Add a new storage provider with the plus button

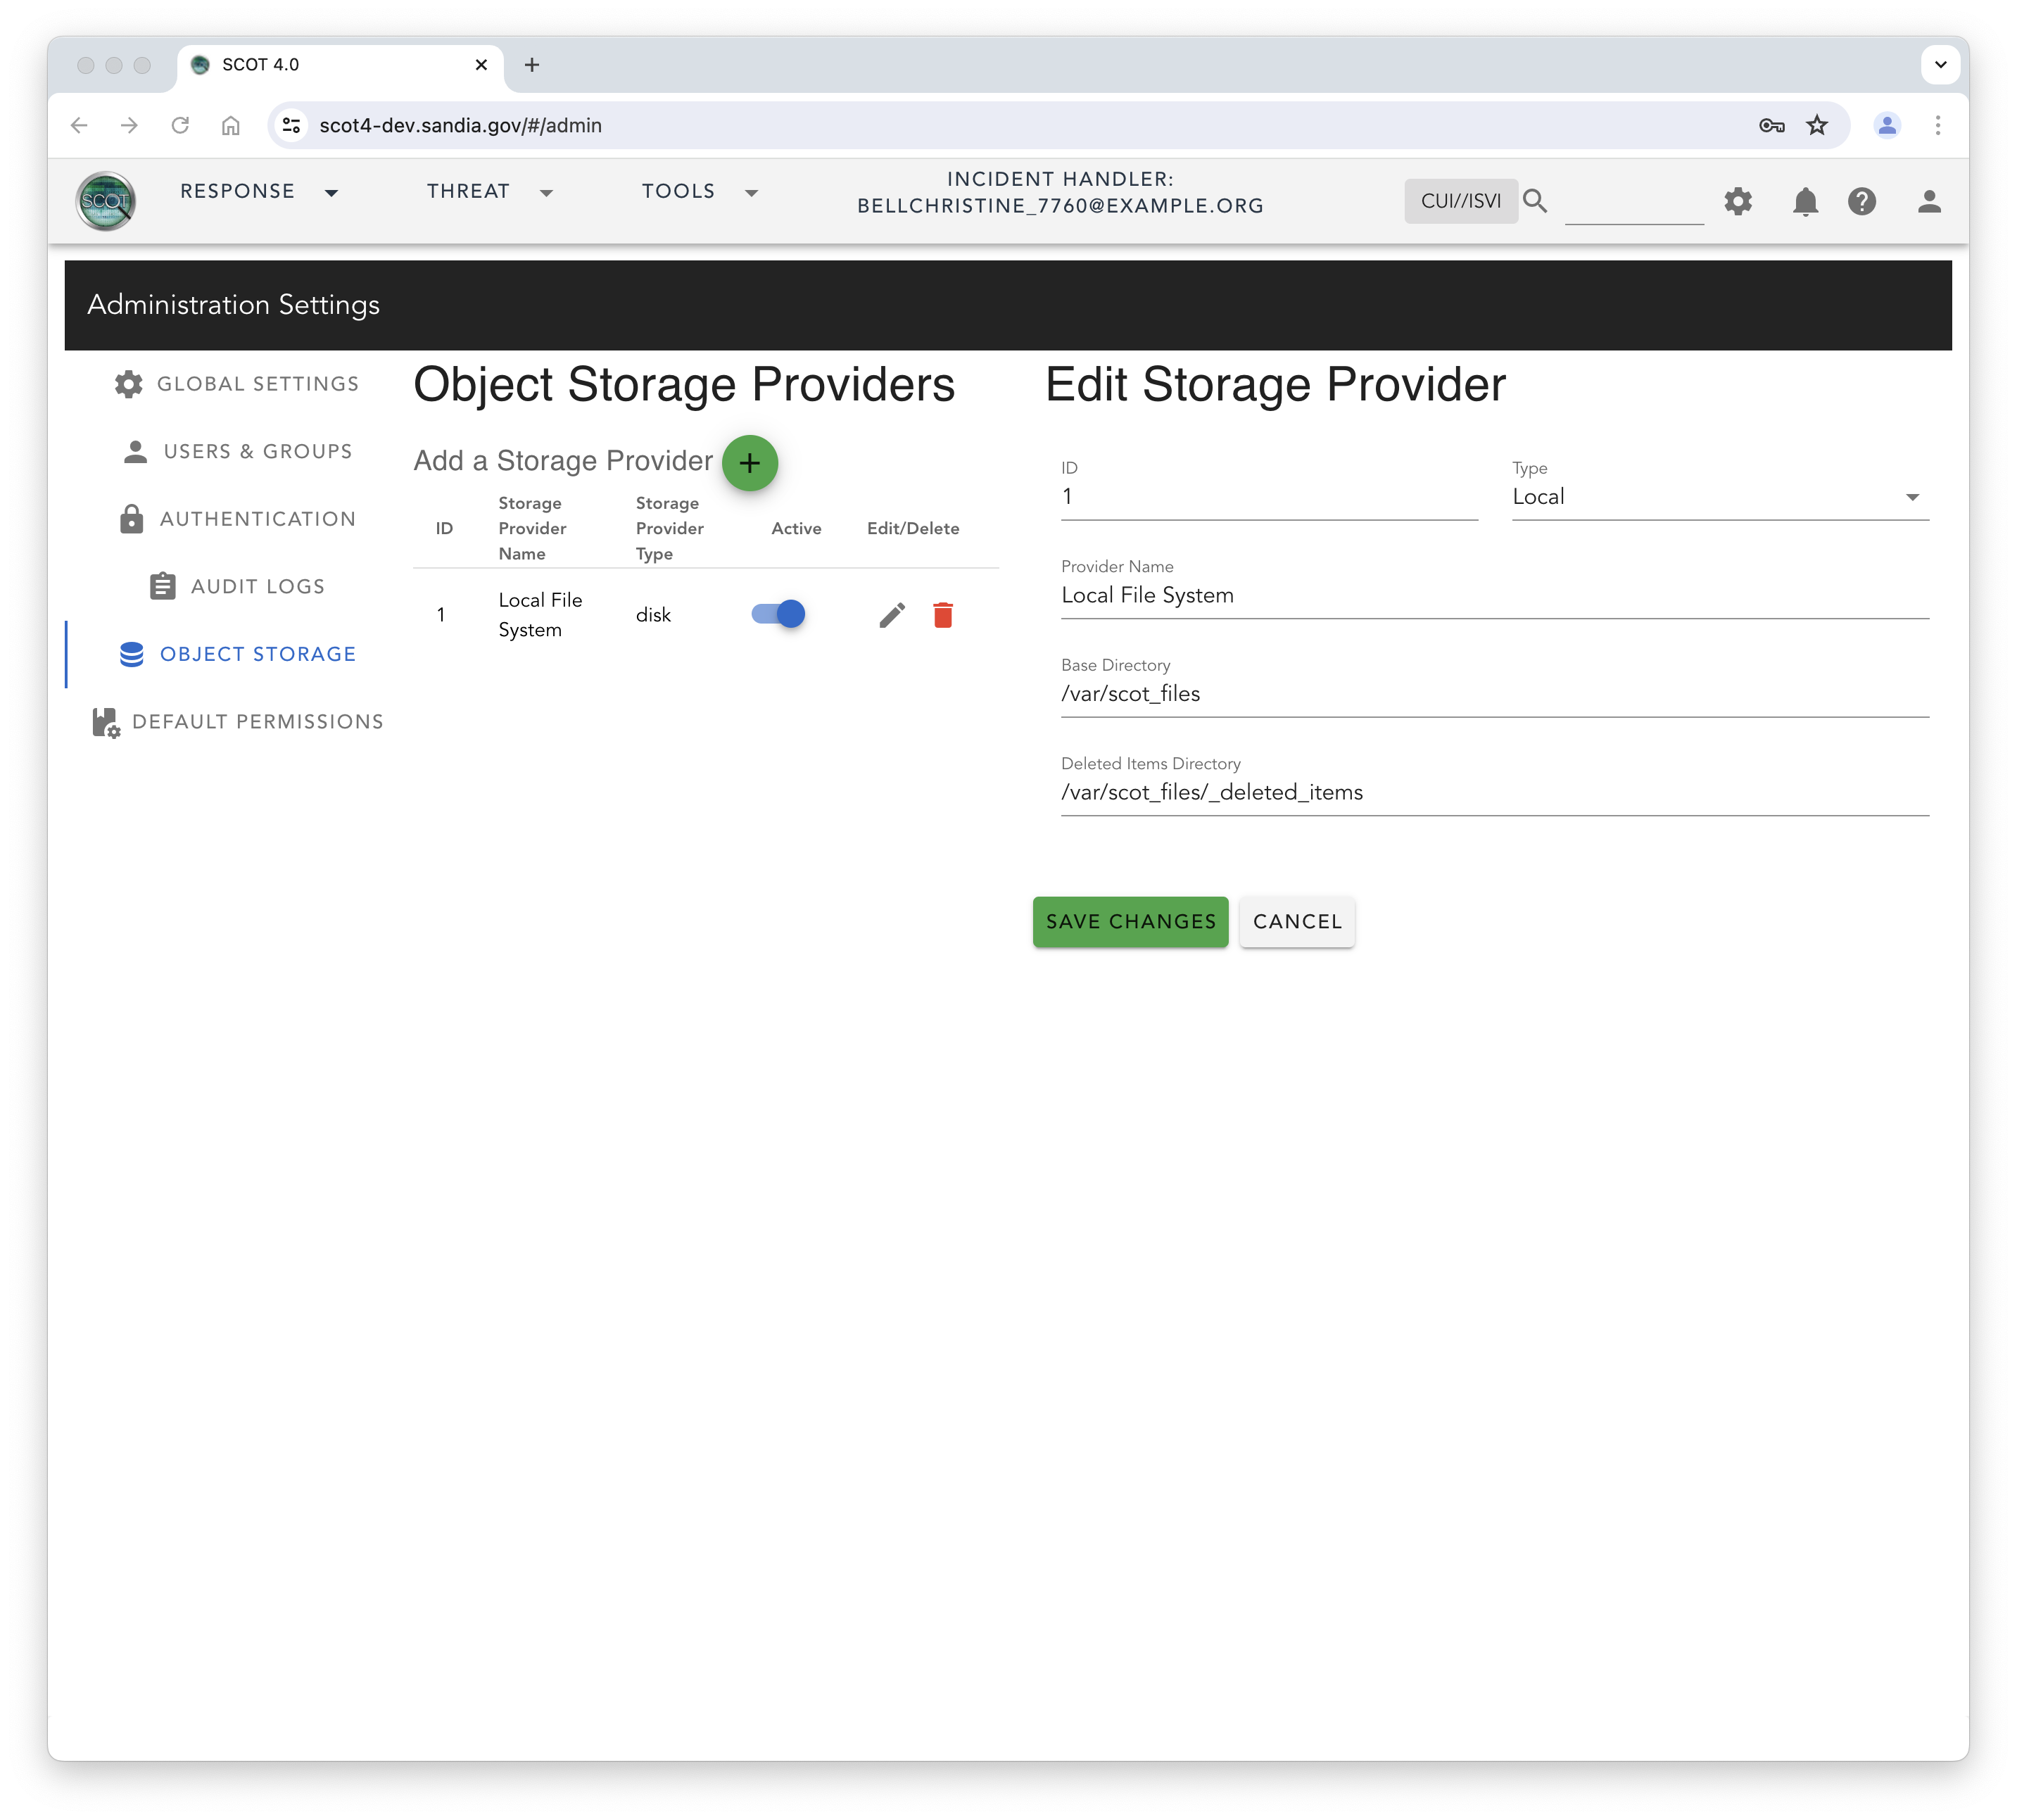coord(750,462)
